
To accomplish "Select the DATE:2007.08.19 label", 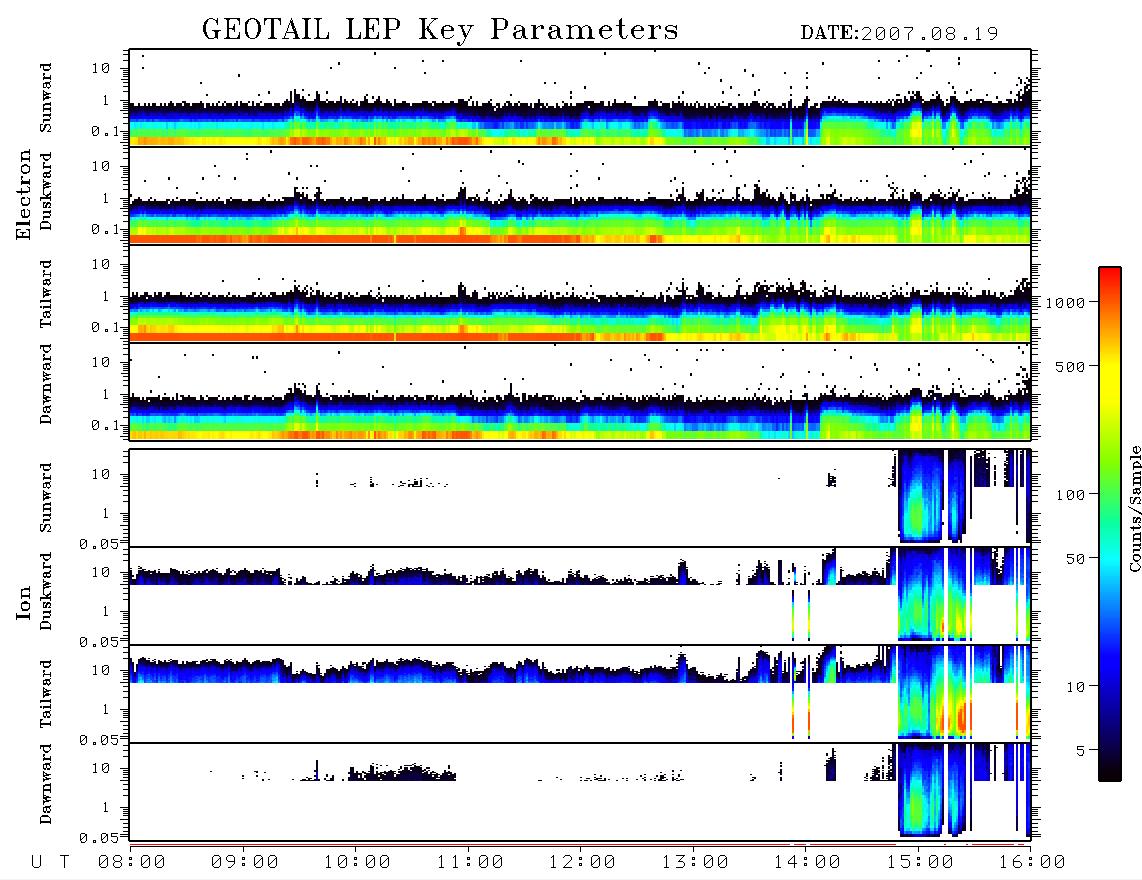I will (x=899, y=33).
